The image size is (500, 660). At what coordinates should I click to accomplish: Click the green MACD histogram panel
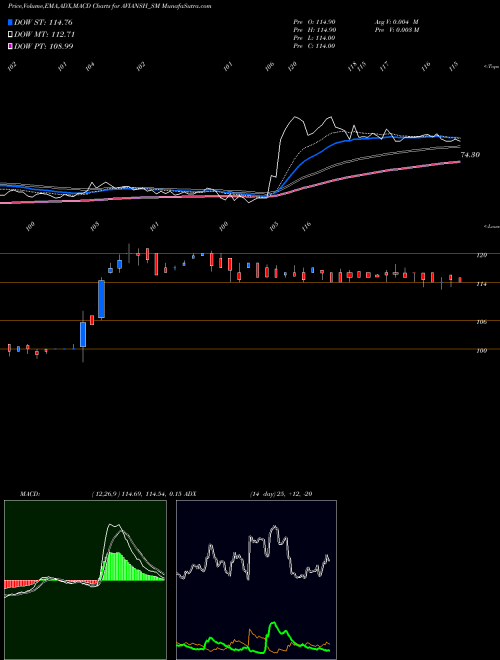click(85, 580)
